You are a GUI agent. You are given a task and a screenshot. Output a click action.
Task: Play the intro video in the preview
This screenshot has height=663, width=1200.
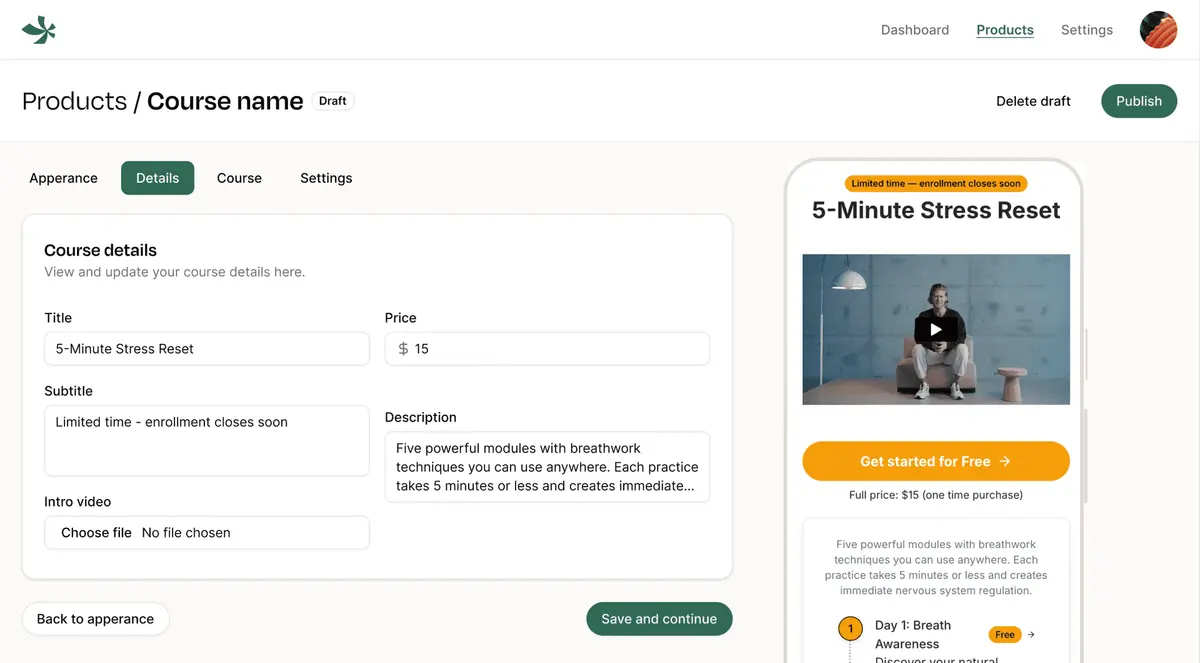pyautogui.click(x=935, y=329)
